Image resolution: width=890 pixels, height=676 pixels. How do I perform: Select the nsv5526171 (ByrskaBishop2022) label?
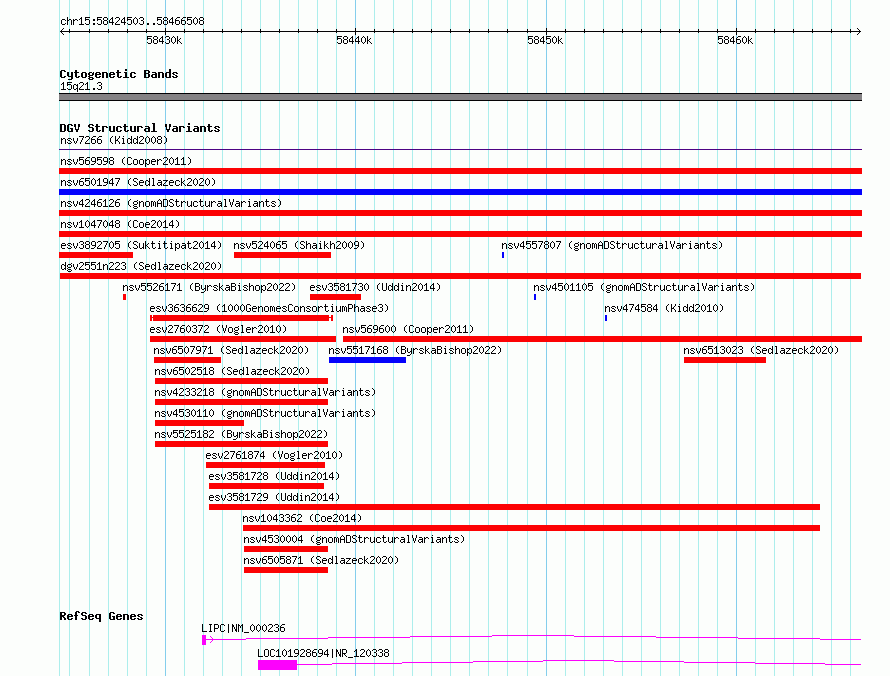(209, 287)
